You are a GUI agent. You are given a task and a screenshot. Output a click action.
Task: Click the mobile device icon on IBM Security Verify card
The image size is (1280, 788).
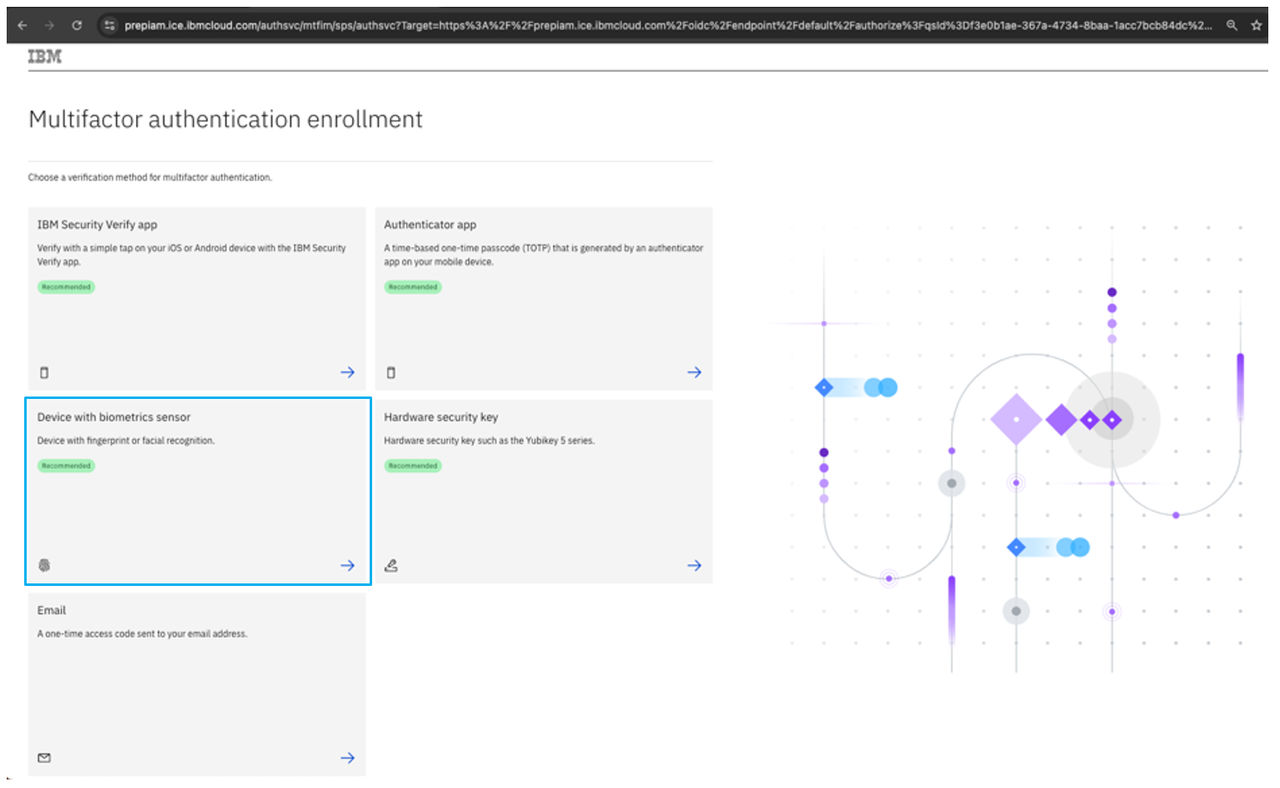click(44, 372)
